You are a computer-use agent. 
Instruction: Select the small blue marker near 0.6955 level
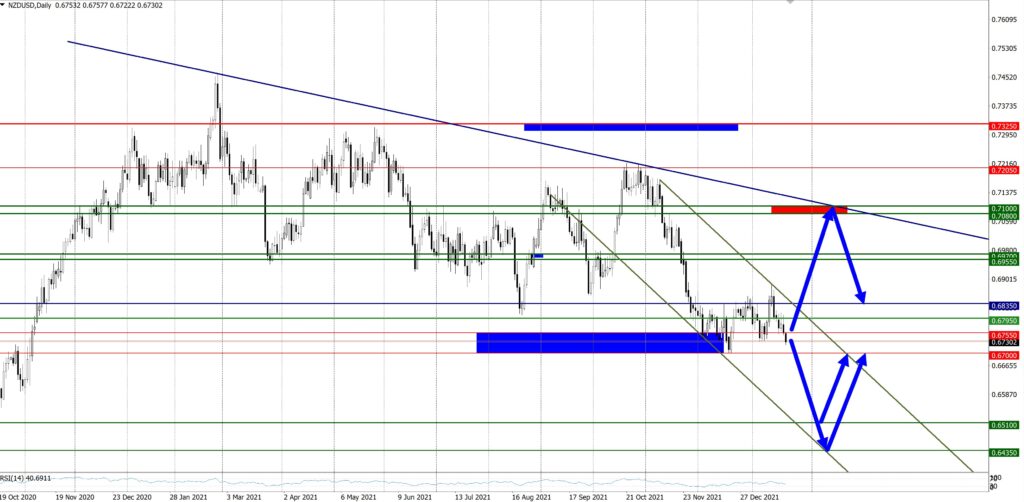click(538, 256)
